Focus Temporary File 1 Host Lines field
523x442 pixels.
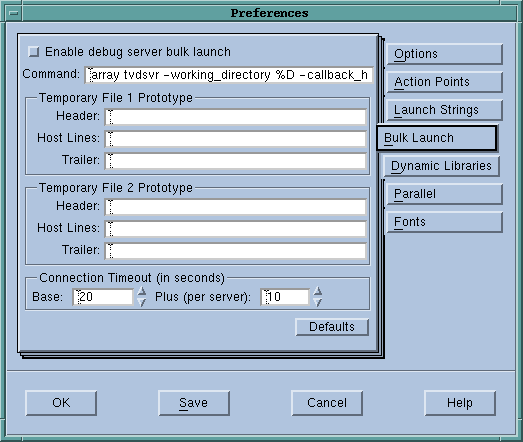[x=236, y=139]
